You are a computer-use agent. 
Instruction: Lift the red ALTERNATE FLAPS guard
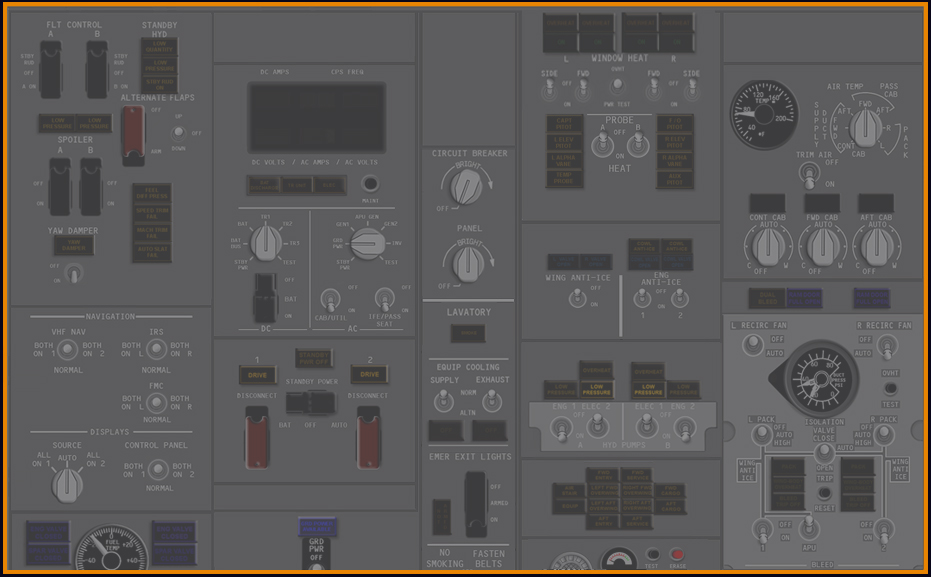click(x=132, y=134)
